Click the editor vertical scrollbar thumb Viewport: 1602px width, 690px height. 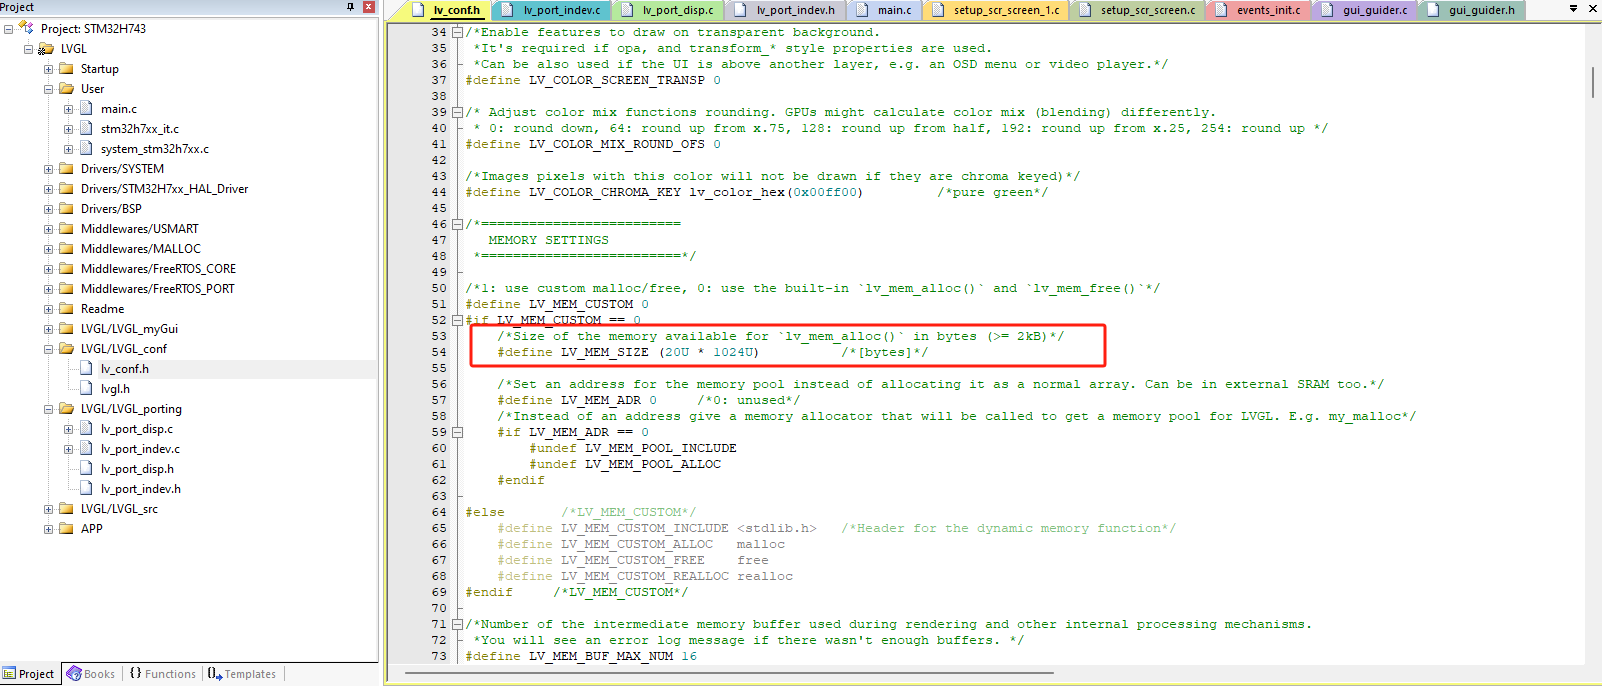1593,82
